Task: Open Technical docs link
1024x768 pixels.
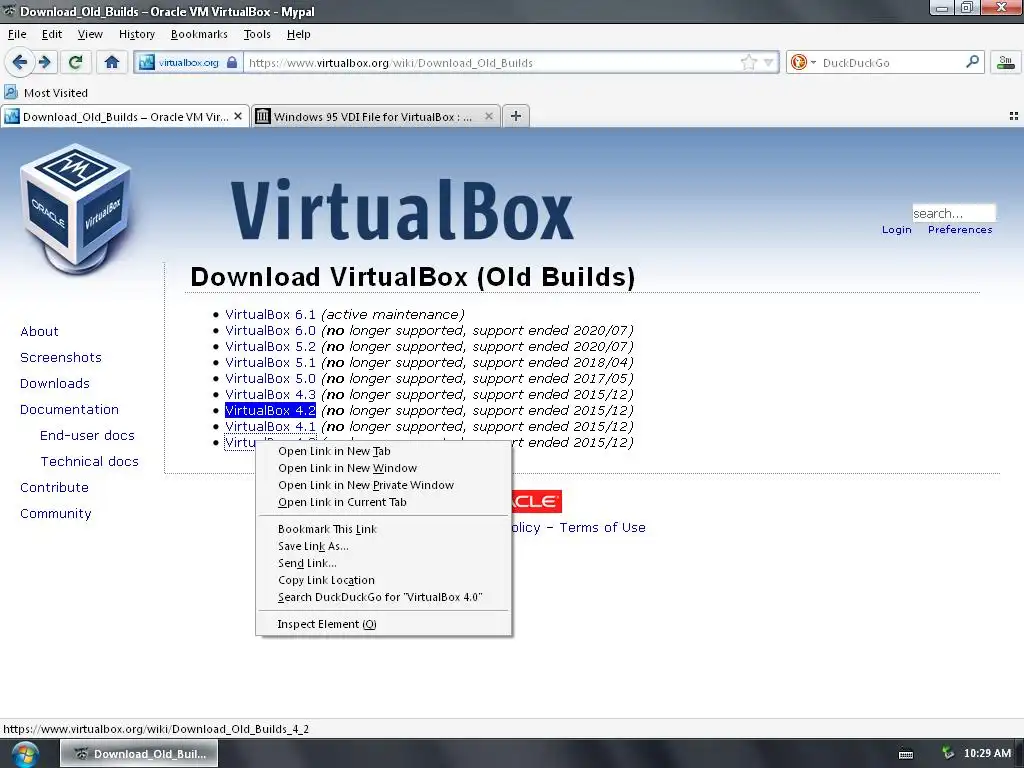Action: click(x=89, y=462)
